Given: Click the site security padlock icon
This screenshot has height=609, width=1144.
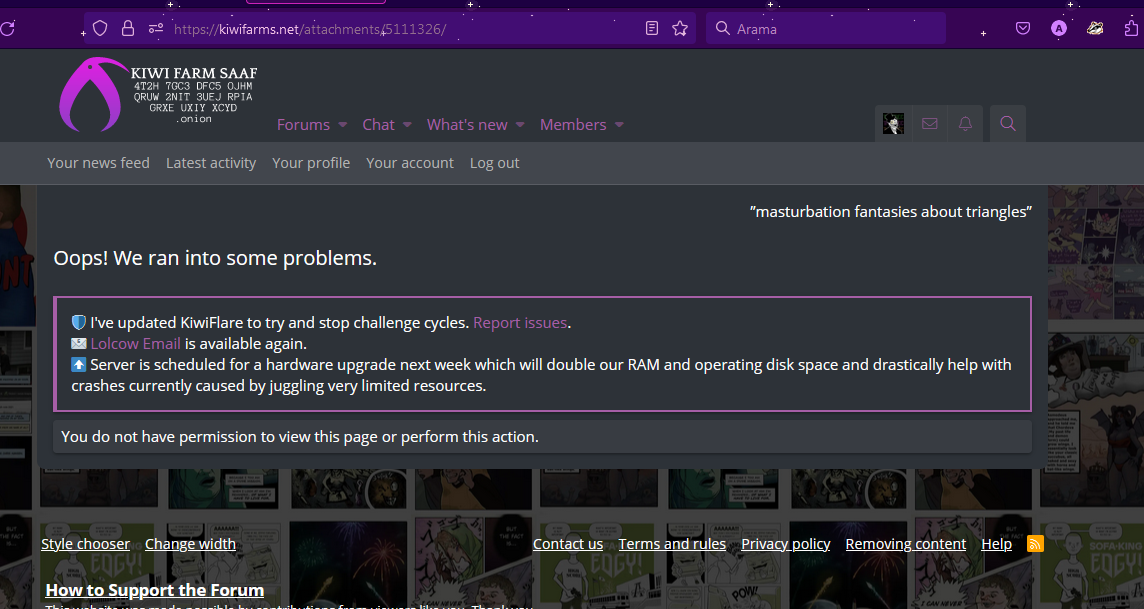Looking at the screenshot, I should [128, 28].
